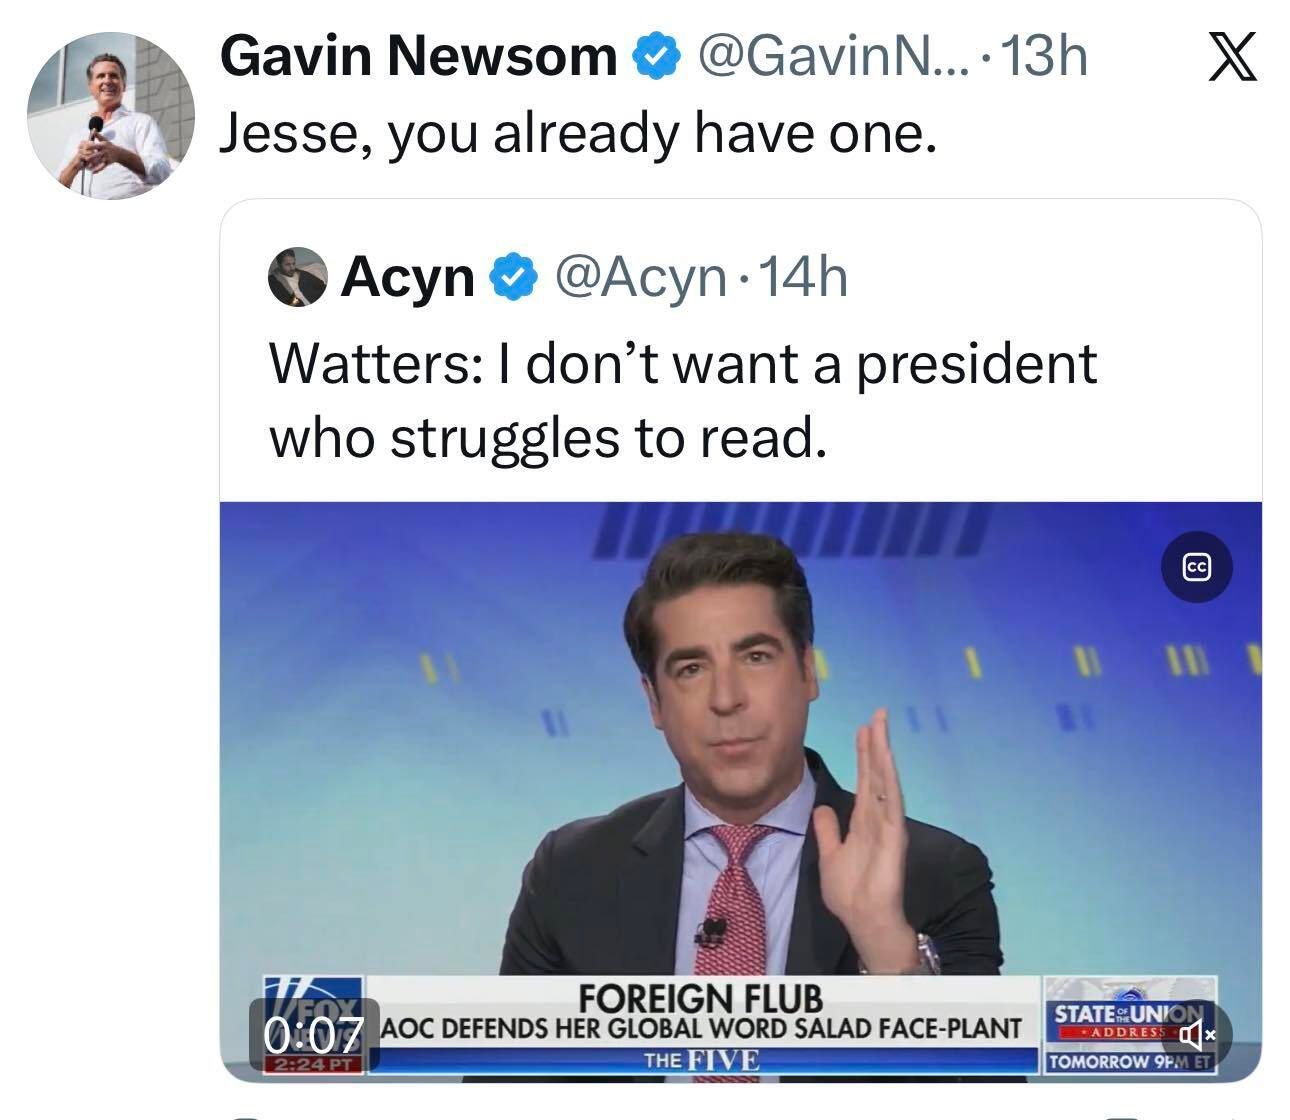
Task: Open the Acyn display name
Action: click(408, 277)
